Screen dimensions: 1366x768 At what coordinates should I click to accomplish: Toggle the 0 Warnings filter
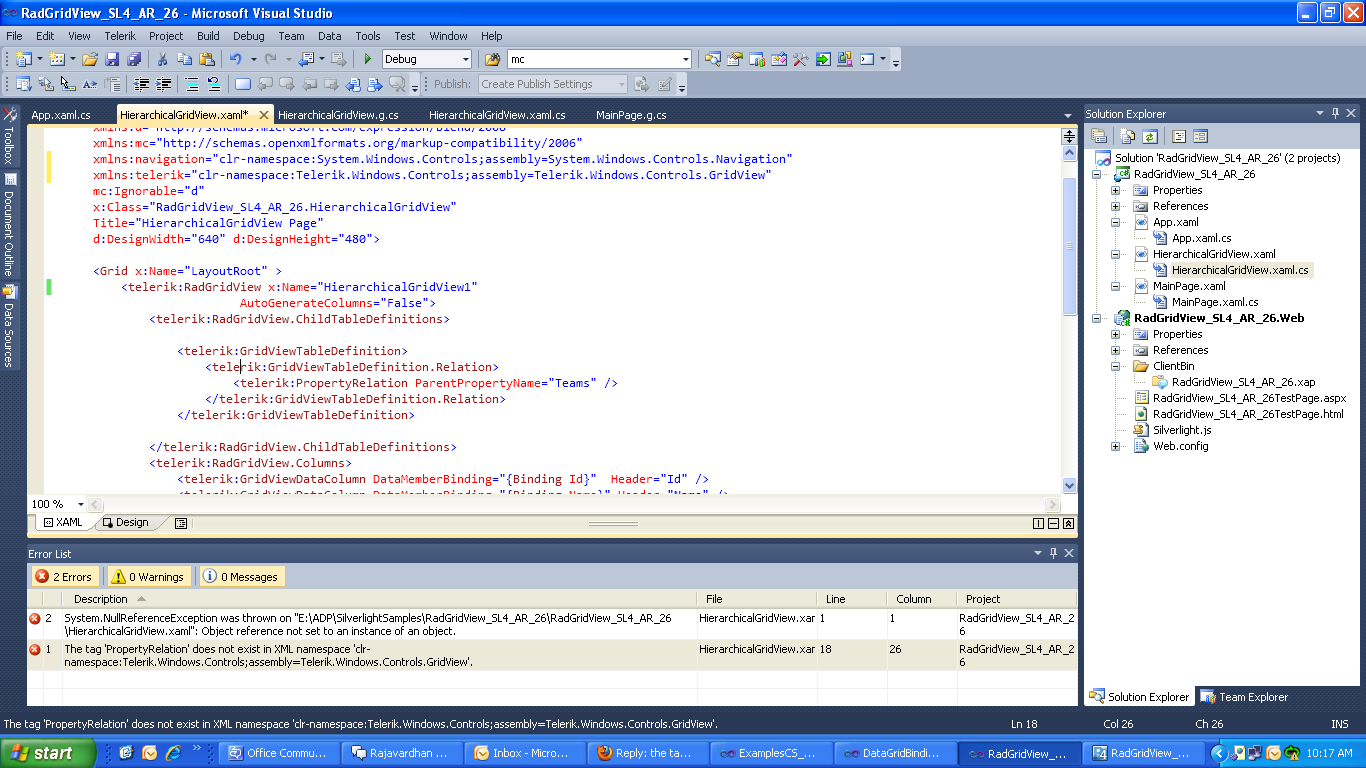(x=148, y=577)
